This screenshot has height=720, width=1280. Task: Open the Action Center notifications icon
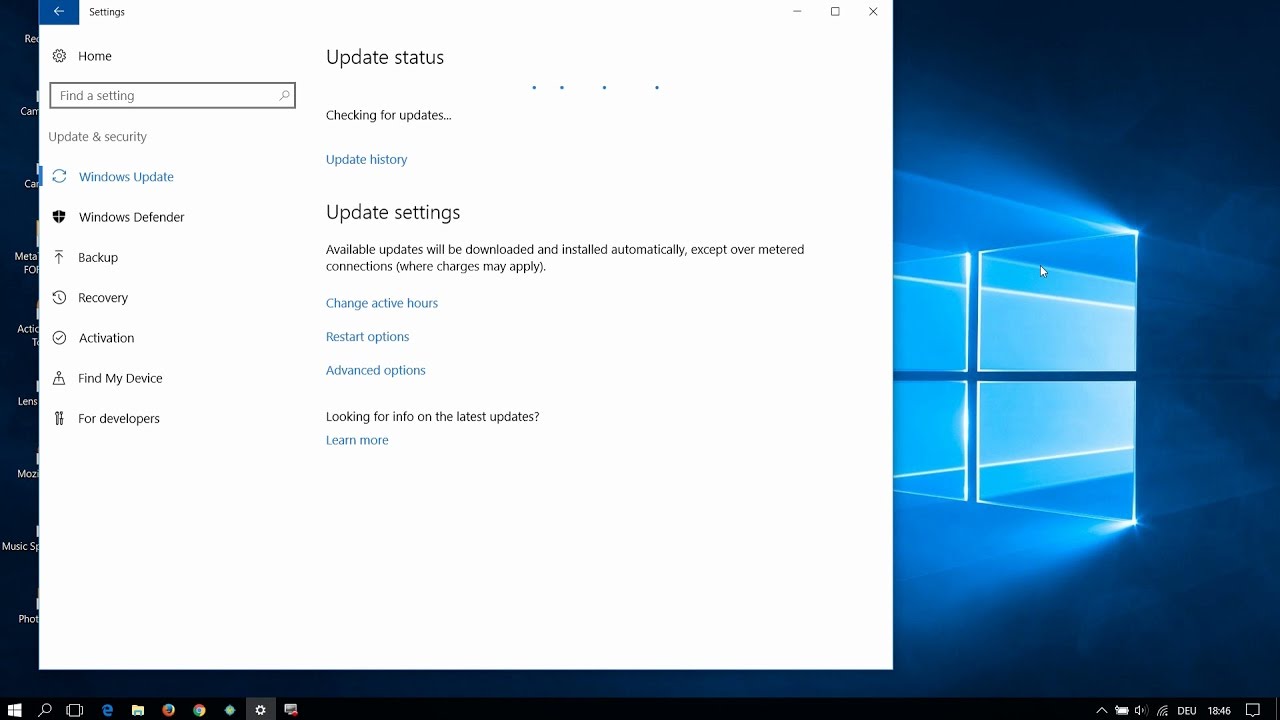pos(1253,711)
